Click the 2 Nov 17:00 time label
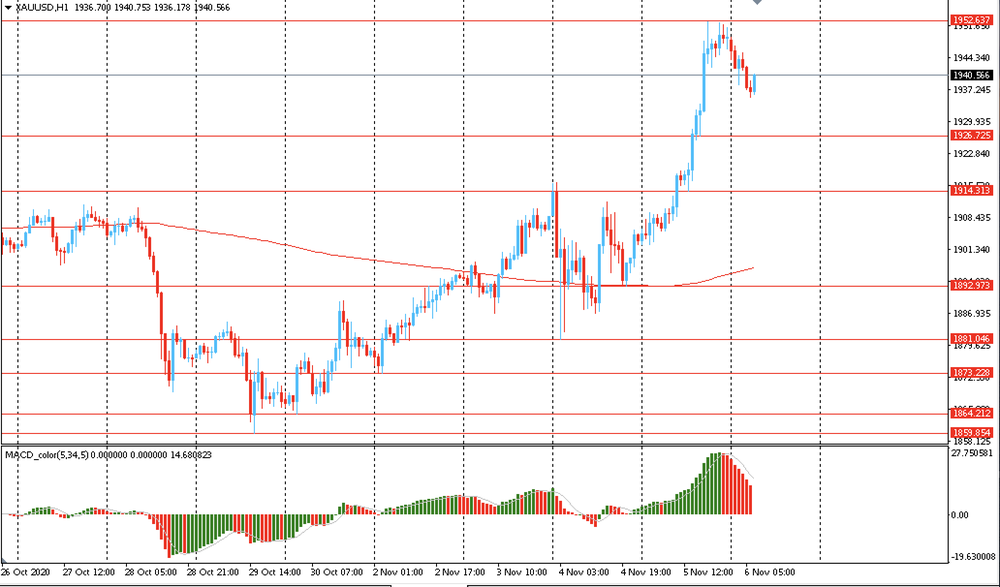Viewport: 1000px width, 587px height. click(459, 573)
